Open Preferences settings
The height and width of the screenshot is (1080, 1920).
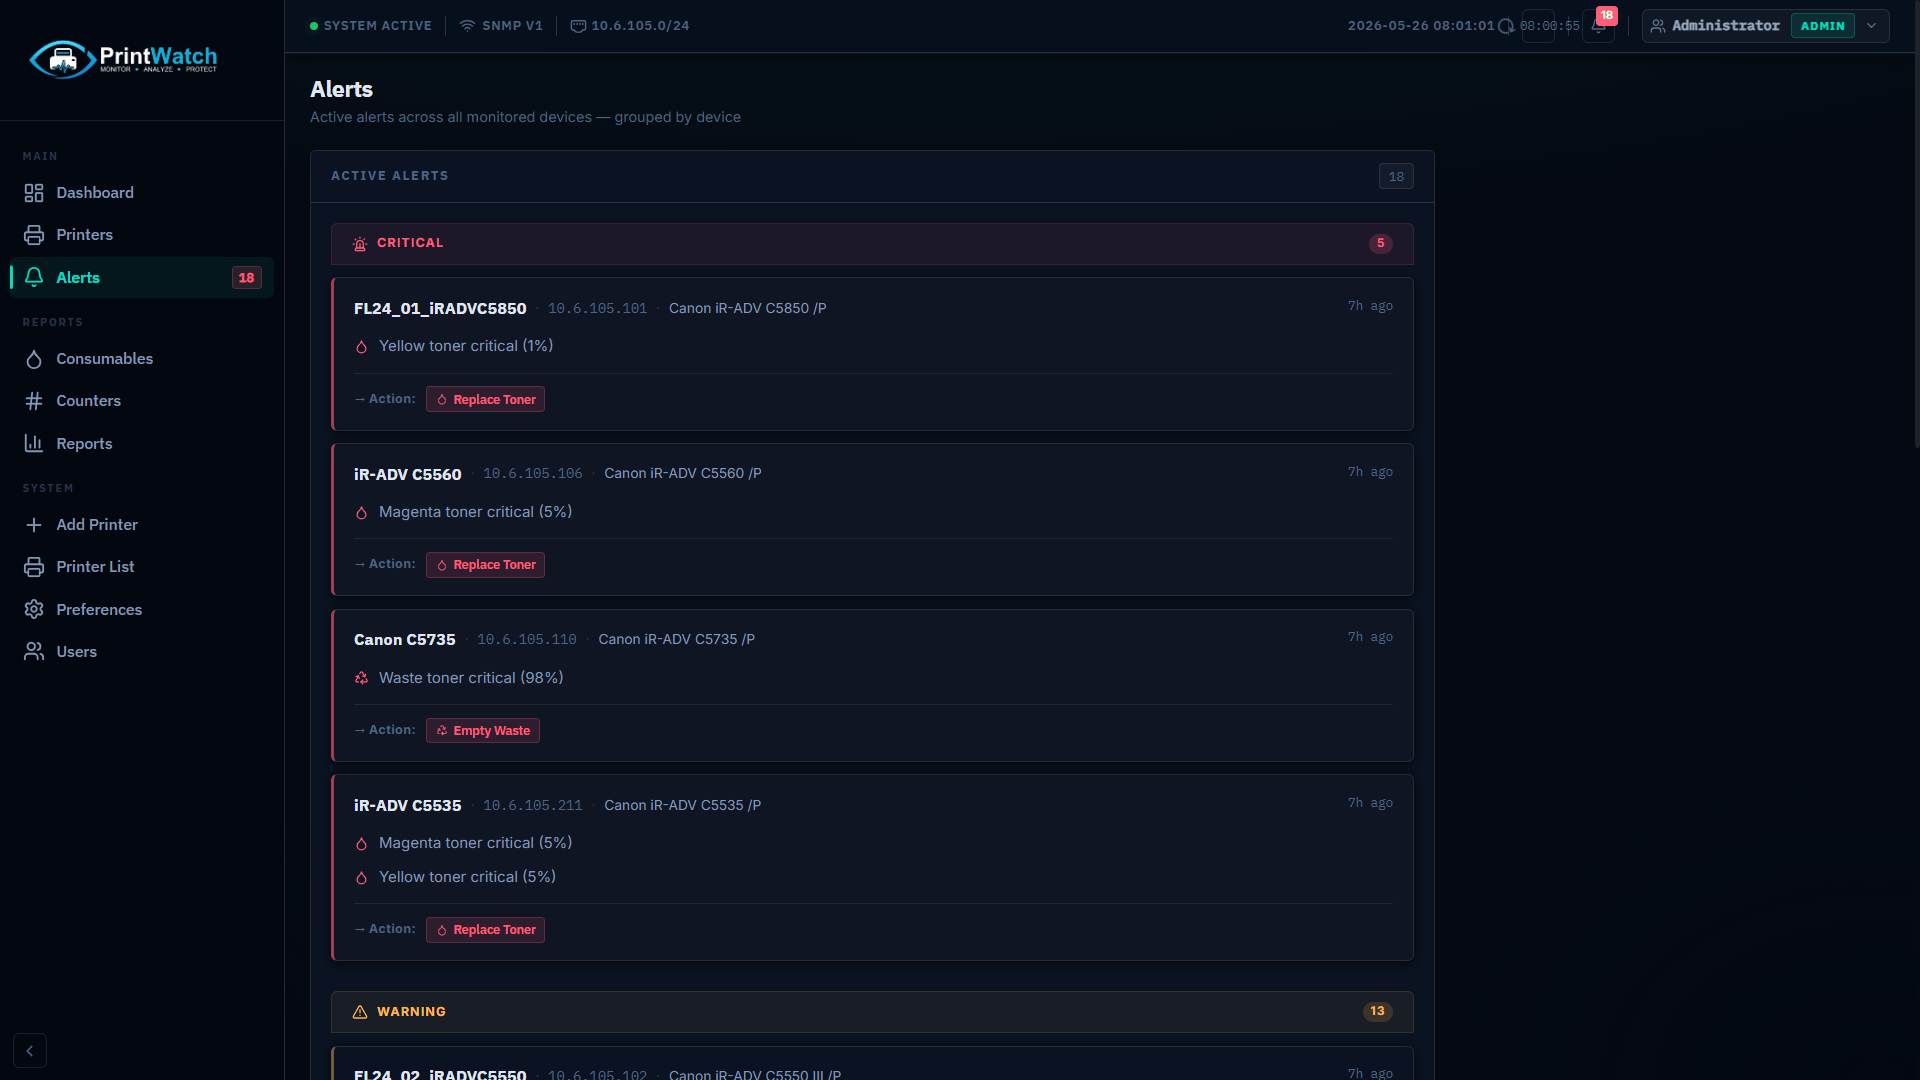pyautogui.click(x=142, y=609)
